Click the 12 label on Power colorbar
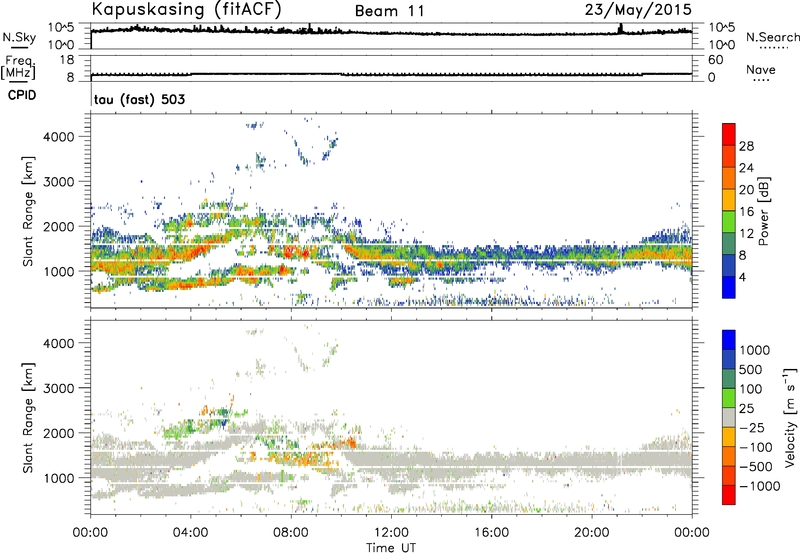800x554 pixels. pyautogui.click(x=746, y=234)
